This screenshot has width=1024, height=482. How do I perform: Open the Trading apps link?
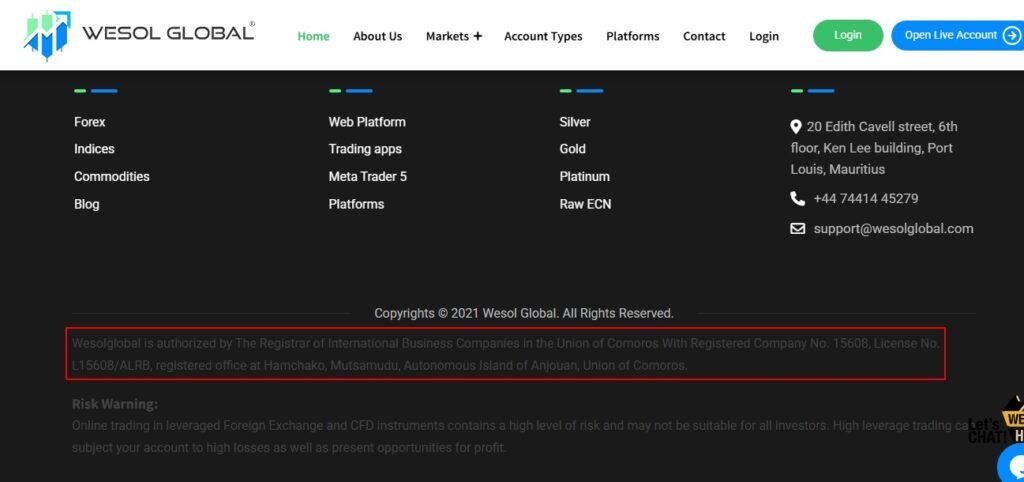pos(365,149)
